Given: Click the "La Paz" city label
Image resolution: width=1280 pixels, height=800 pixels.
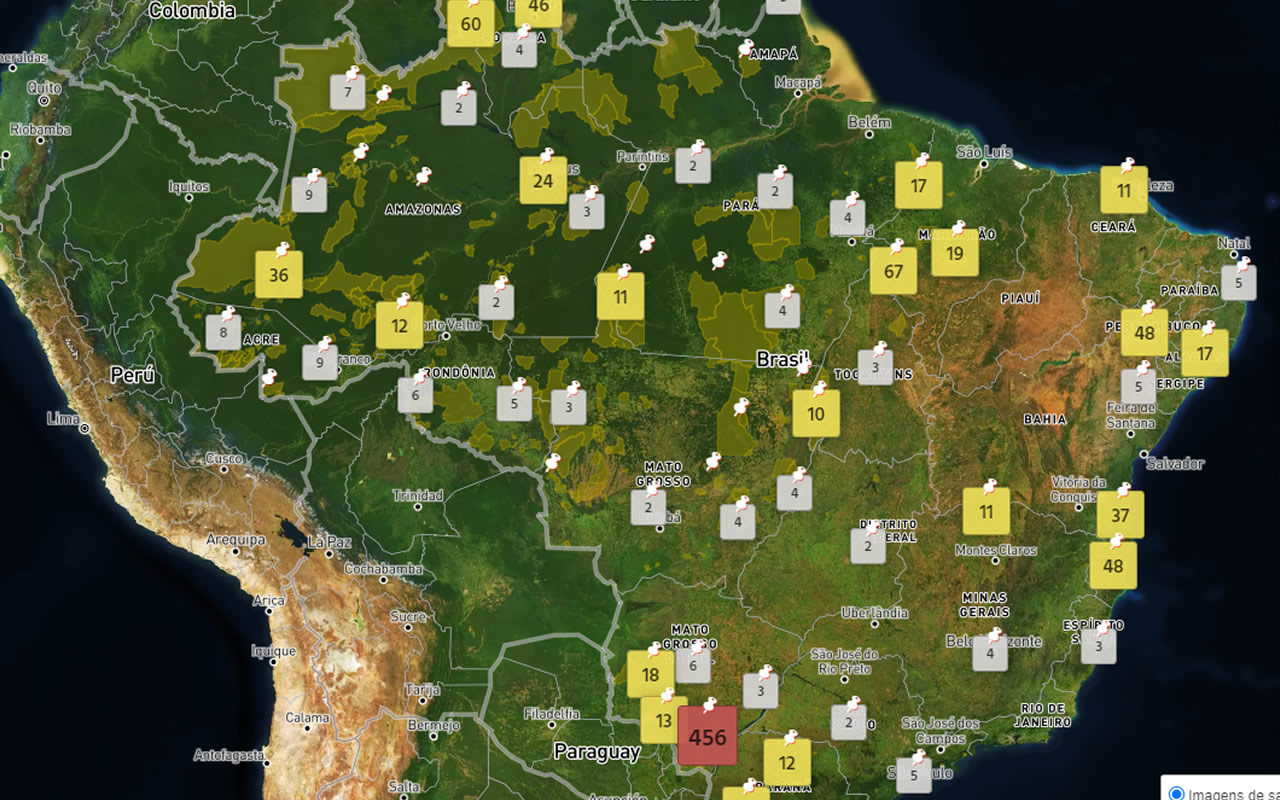Looking at the screenshot, I should coord(330,542).
